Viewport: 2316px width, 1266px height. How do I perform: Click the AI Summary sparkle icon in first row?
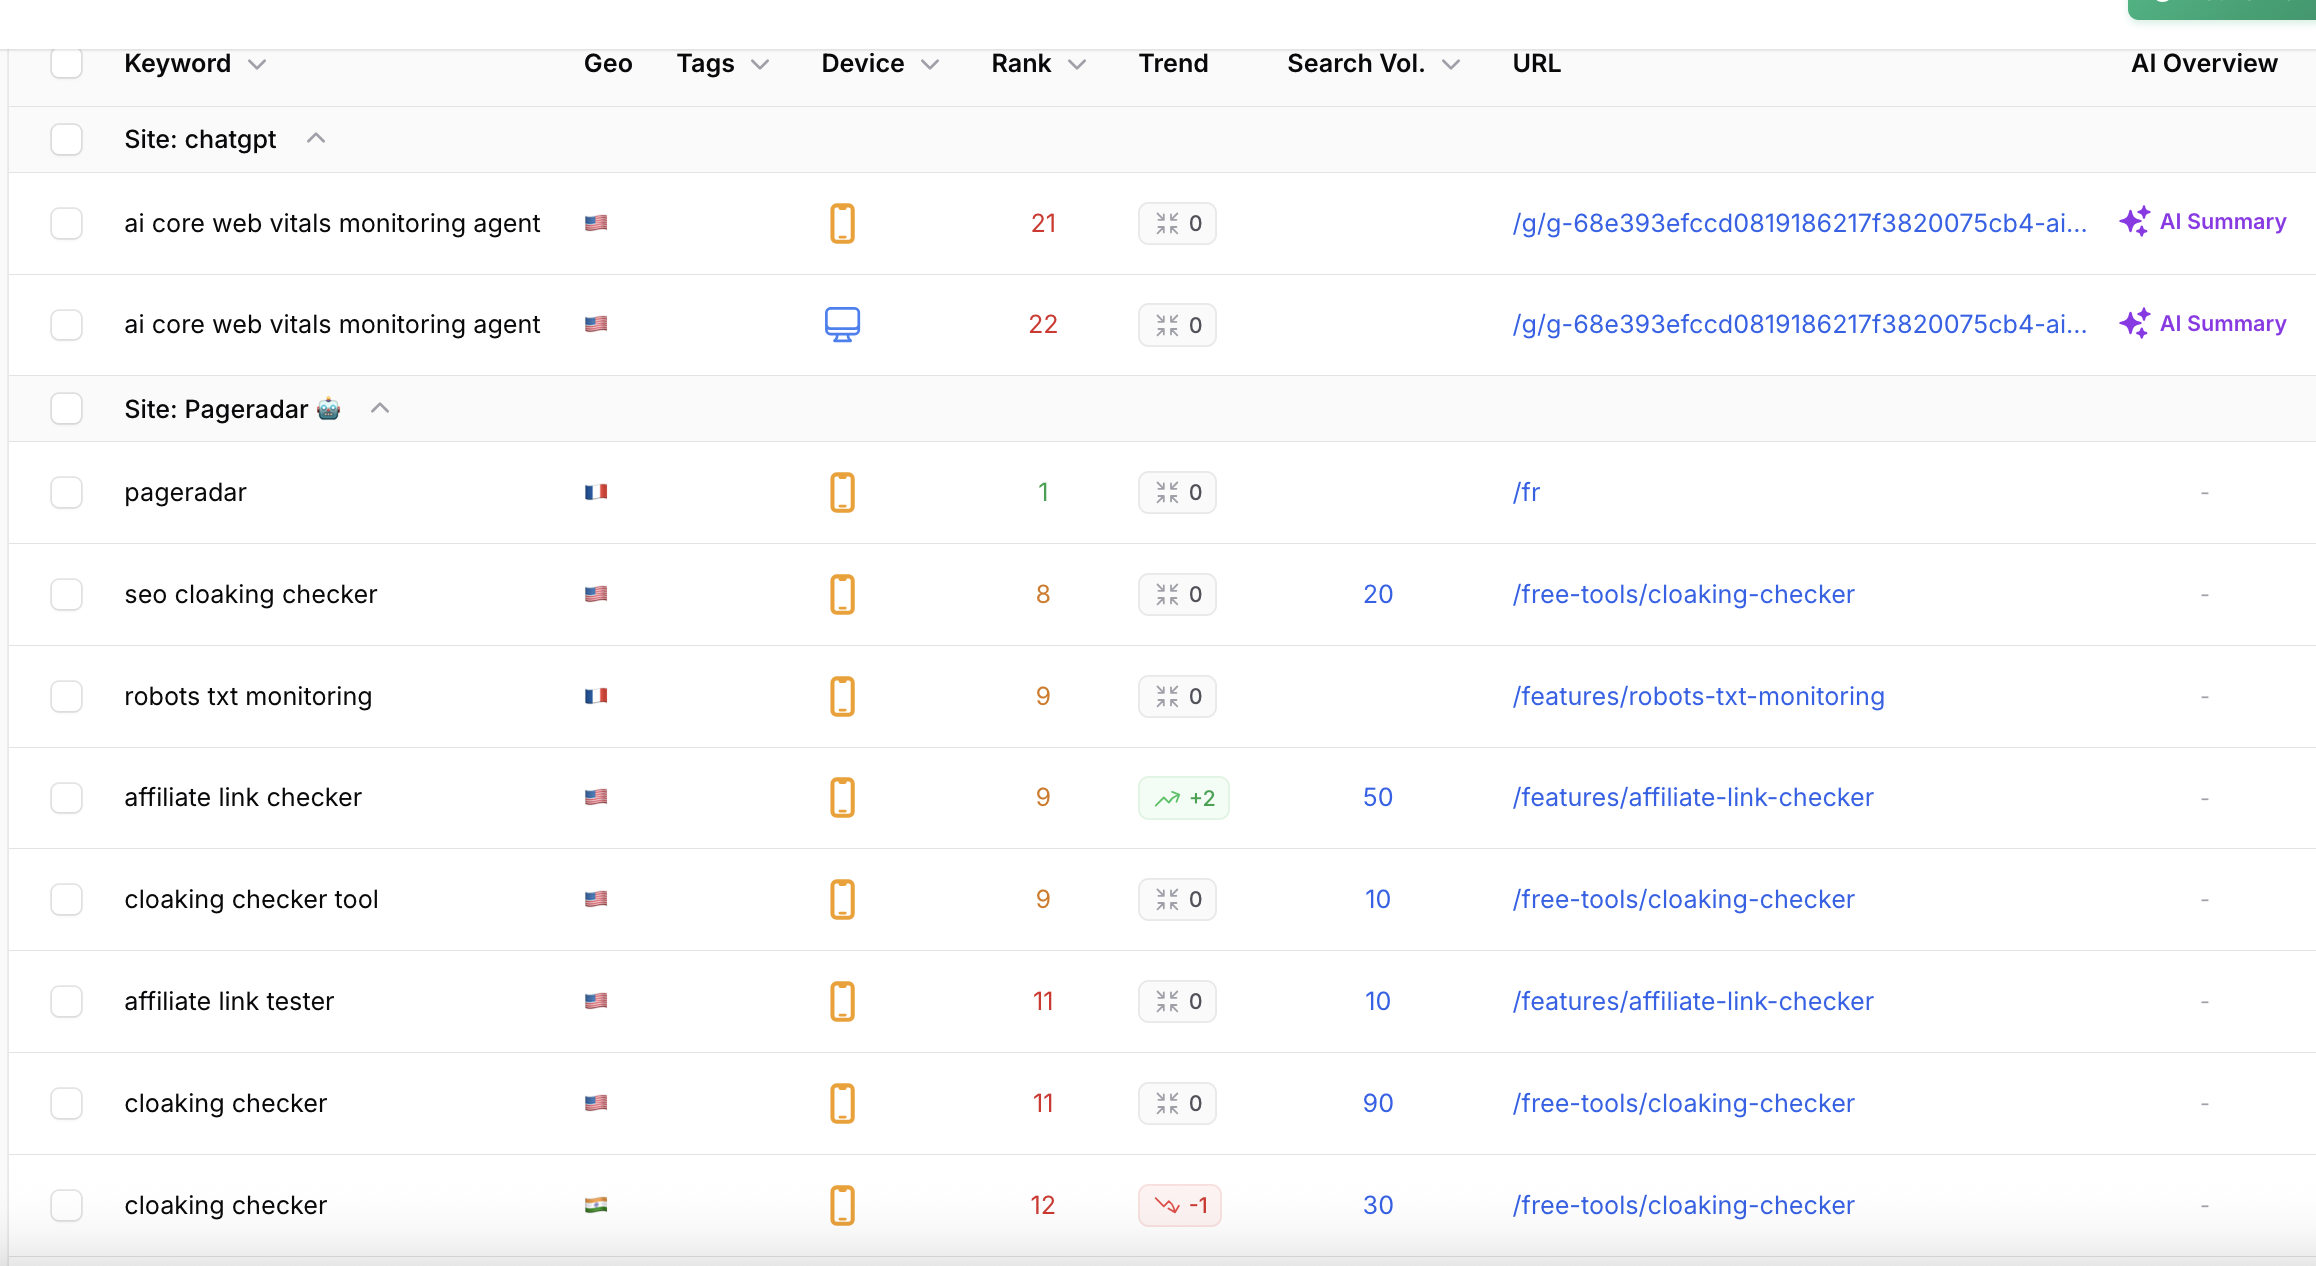click(2134, 222)
